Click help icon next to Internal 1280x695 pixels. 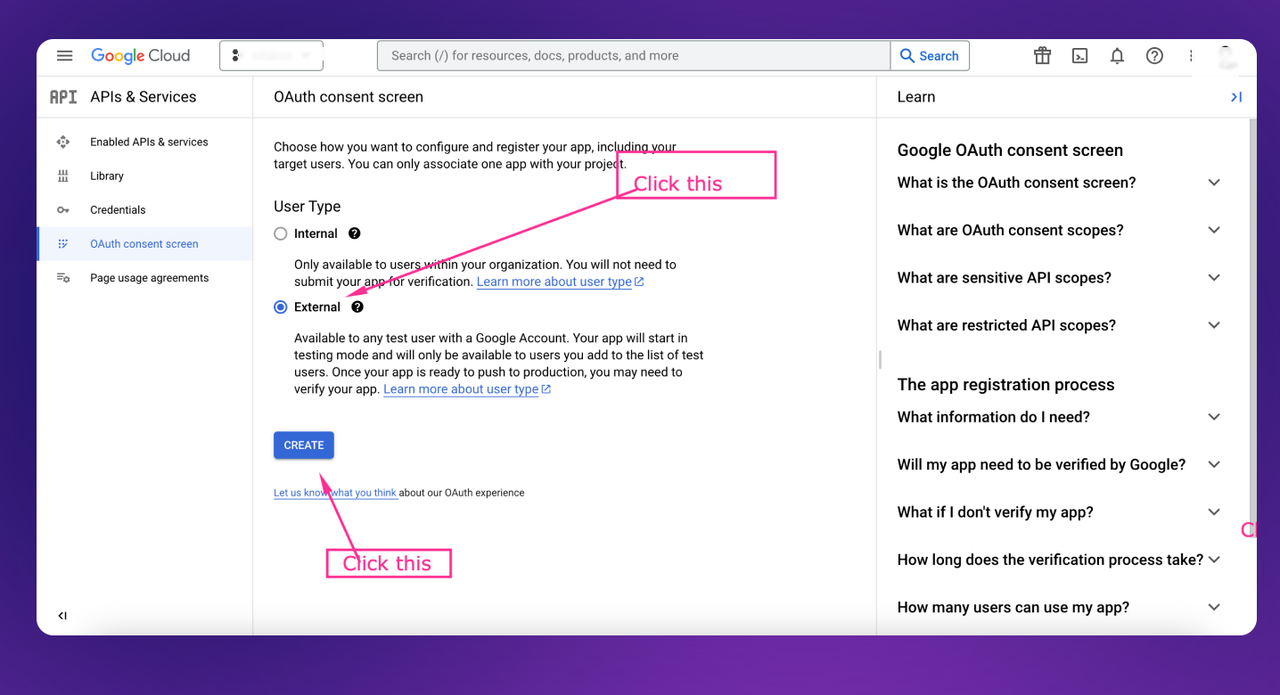point(354,233)
